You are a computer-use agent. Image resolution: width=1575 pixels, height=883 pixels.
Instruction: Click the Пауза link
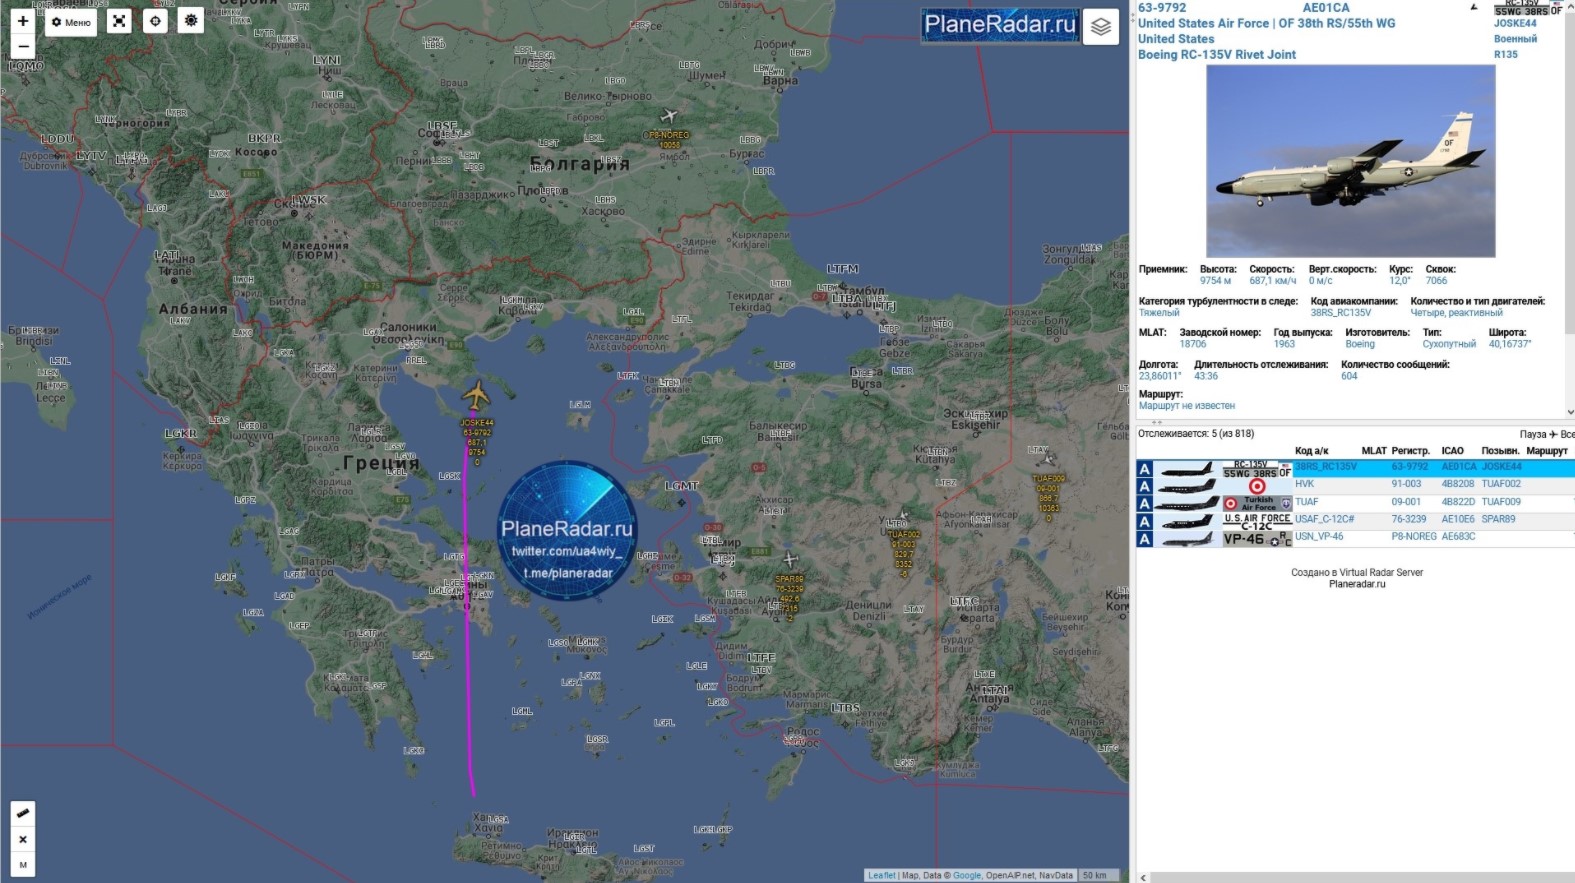[x=1532, y=434]
